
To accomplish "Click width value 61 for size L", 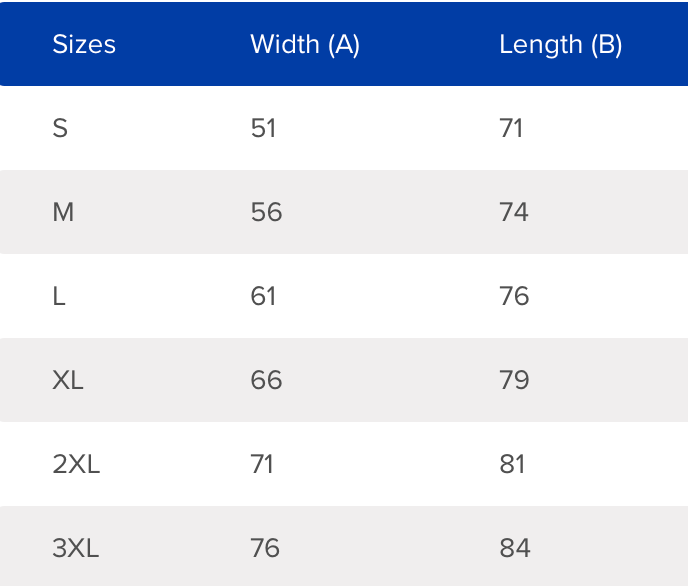I will tap(264, 296).
